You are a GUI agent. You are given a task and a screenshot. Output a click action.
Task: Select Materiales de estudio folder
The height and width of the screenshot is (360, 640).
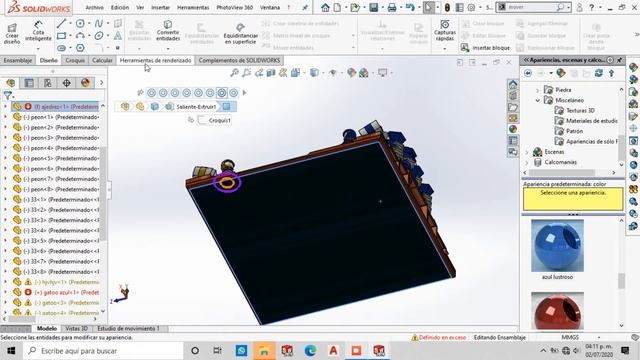pos(586,121)
